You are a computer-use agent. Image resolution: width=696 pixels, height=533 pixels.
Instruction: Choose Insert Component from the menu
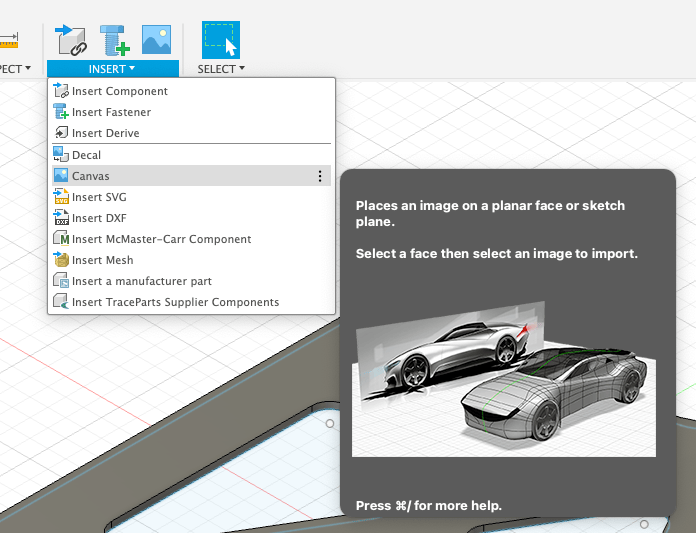pyautogui.click(x=119, y=91)
